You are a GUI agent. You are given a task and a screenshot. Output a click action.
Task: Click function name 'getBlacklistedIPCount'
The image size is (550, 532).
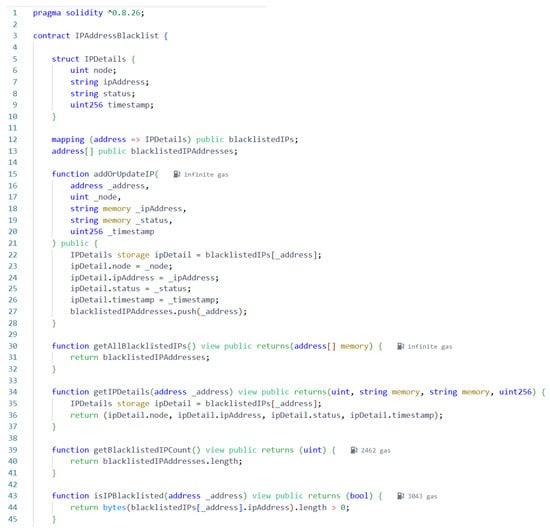pyautogui.click(x=142, y=450)
